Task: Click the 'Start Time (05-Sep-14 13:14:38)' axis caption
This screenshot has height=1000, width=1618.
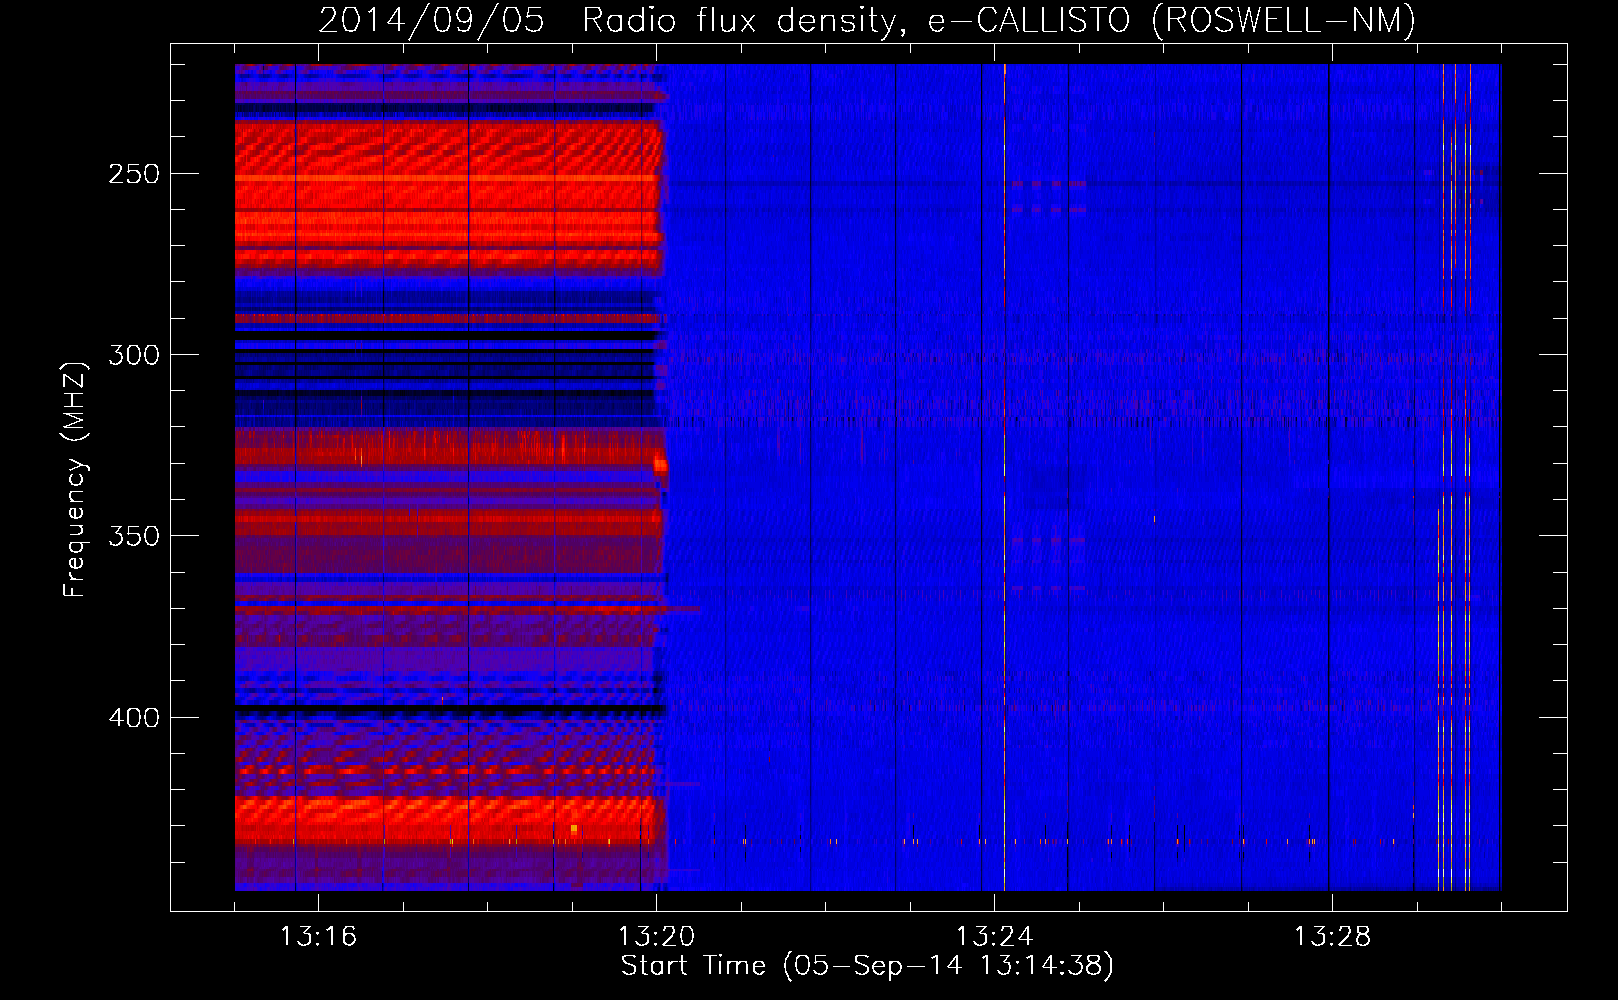Action: pyautogui.click(x=867, y=966)
